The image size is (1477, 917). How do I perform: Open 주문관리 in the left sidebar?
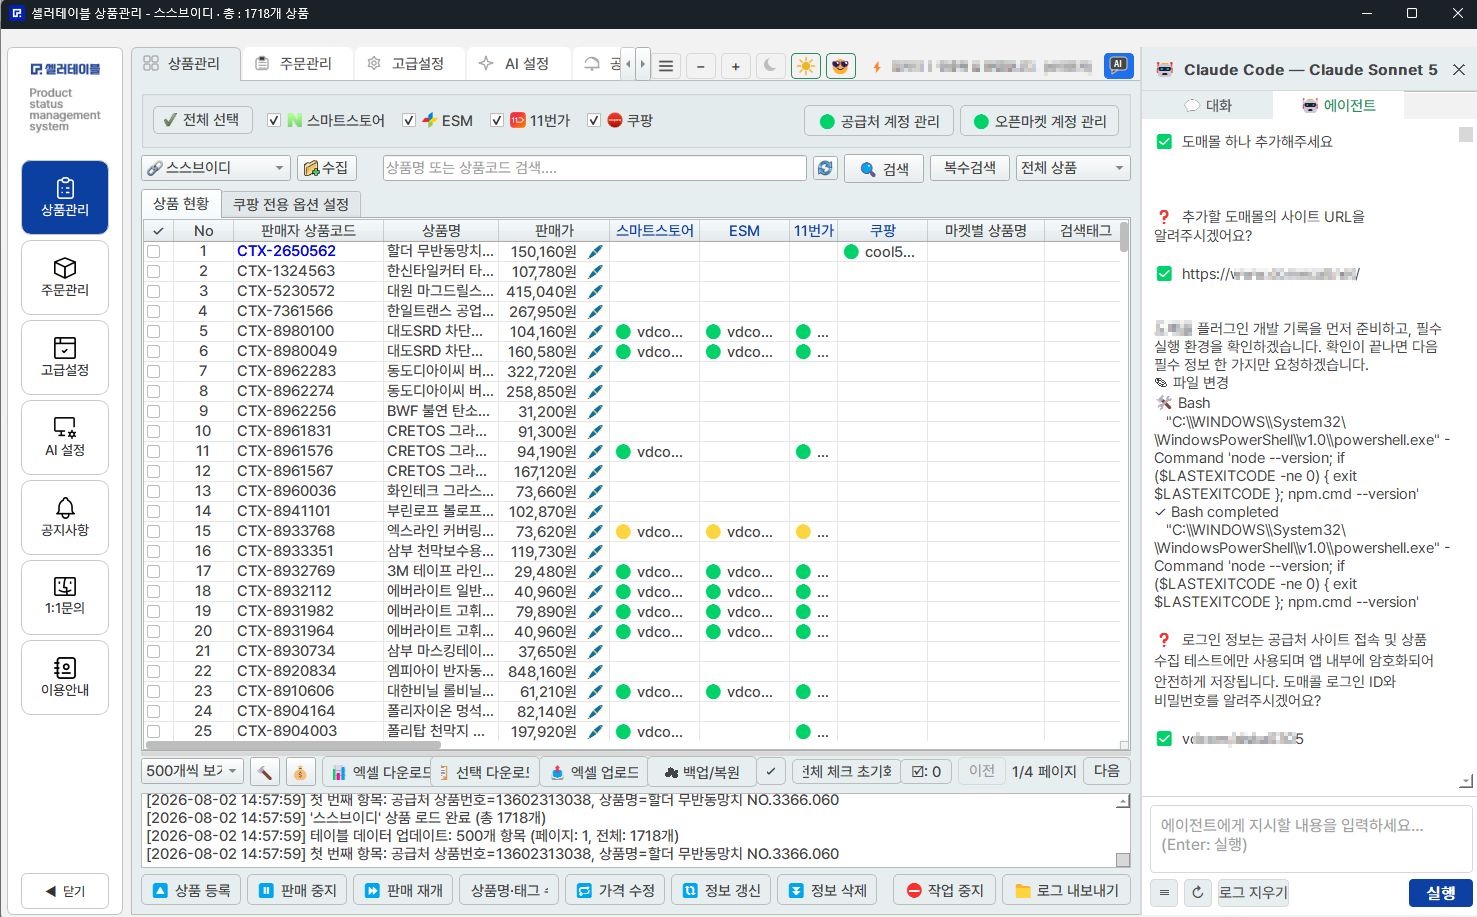click(65, 277)
